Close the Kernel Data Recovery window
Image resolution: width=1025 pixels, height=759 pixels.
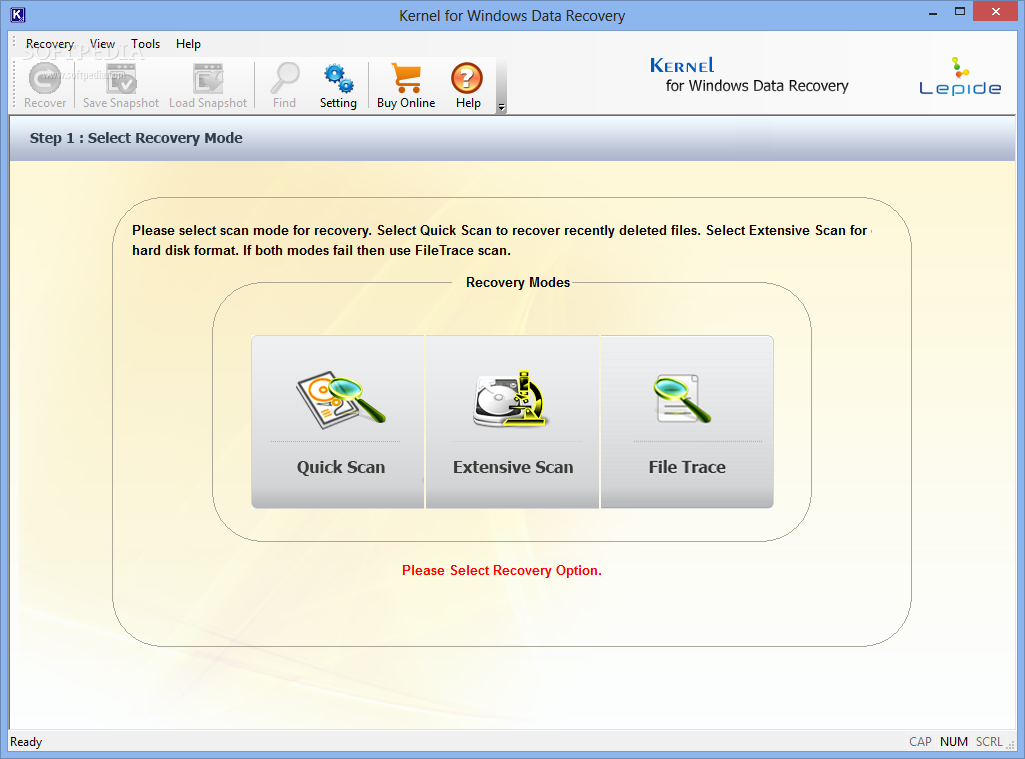[x=996, y=12]
